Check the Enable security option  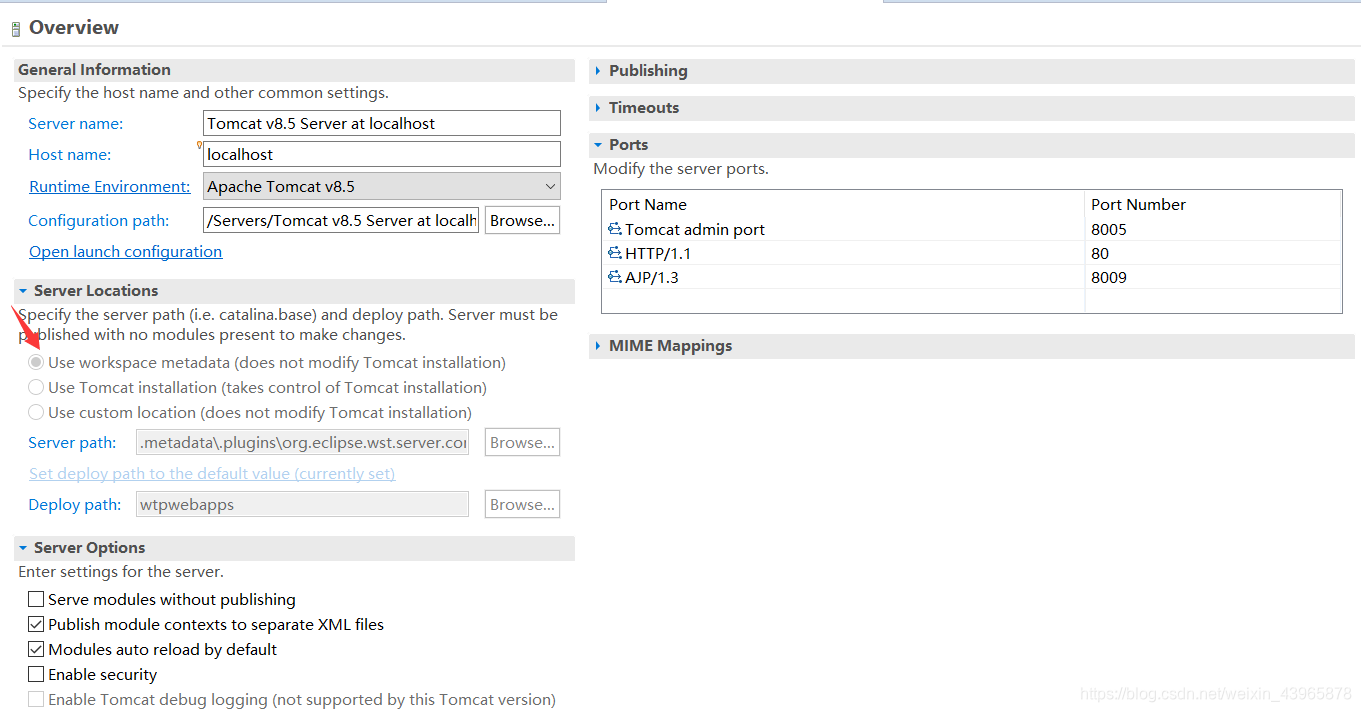(x=36, y=674)
